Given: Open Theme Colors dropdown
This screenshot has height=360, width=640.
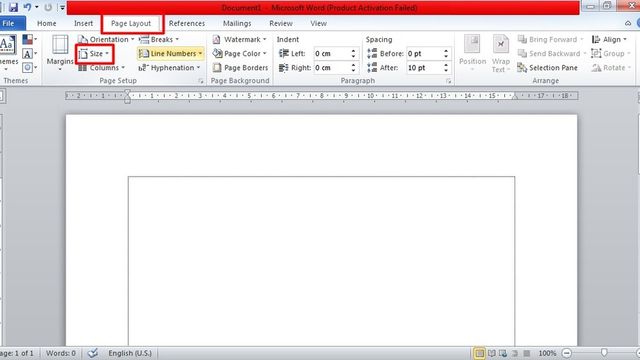Looking at the screenshot, I should pos(29,40).
